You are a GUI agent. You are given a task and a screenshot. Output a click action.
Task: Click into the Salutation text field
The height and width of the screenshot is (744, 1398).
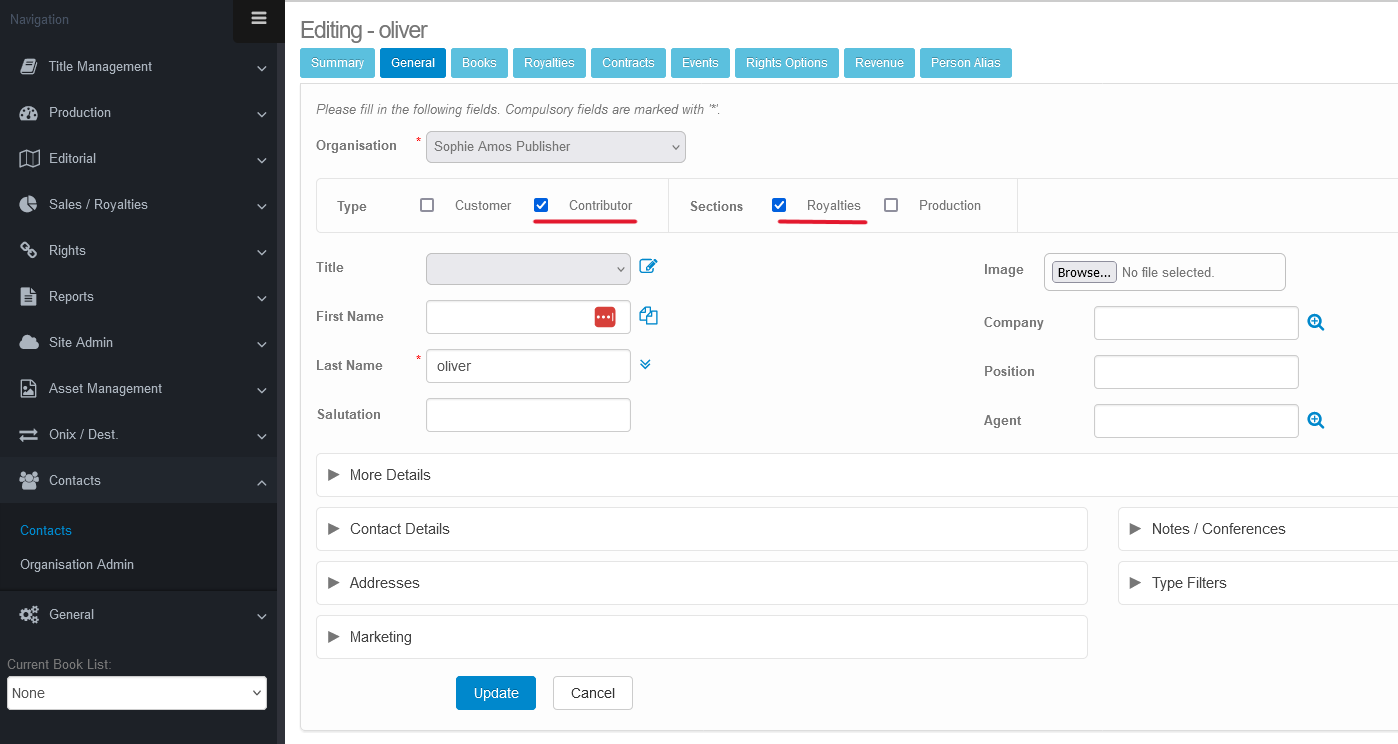[528, 415]
